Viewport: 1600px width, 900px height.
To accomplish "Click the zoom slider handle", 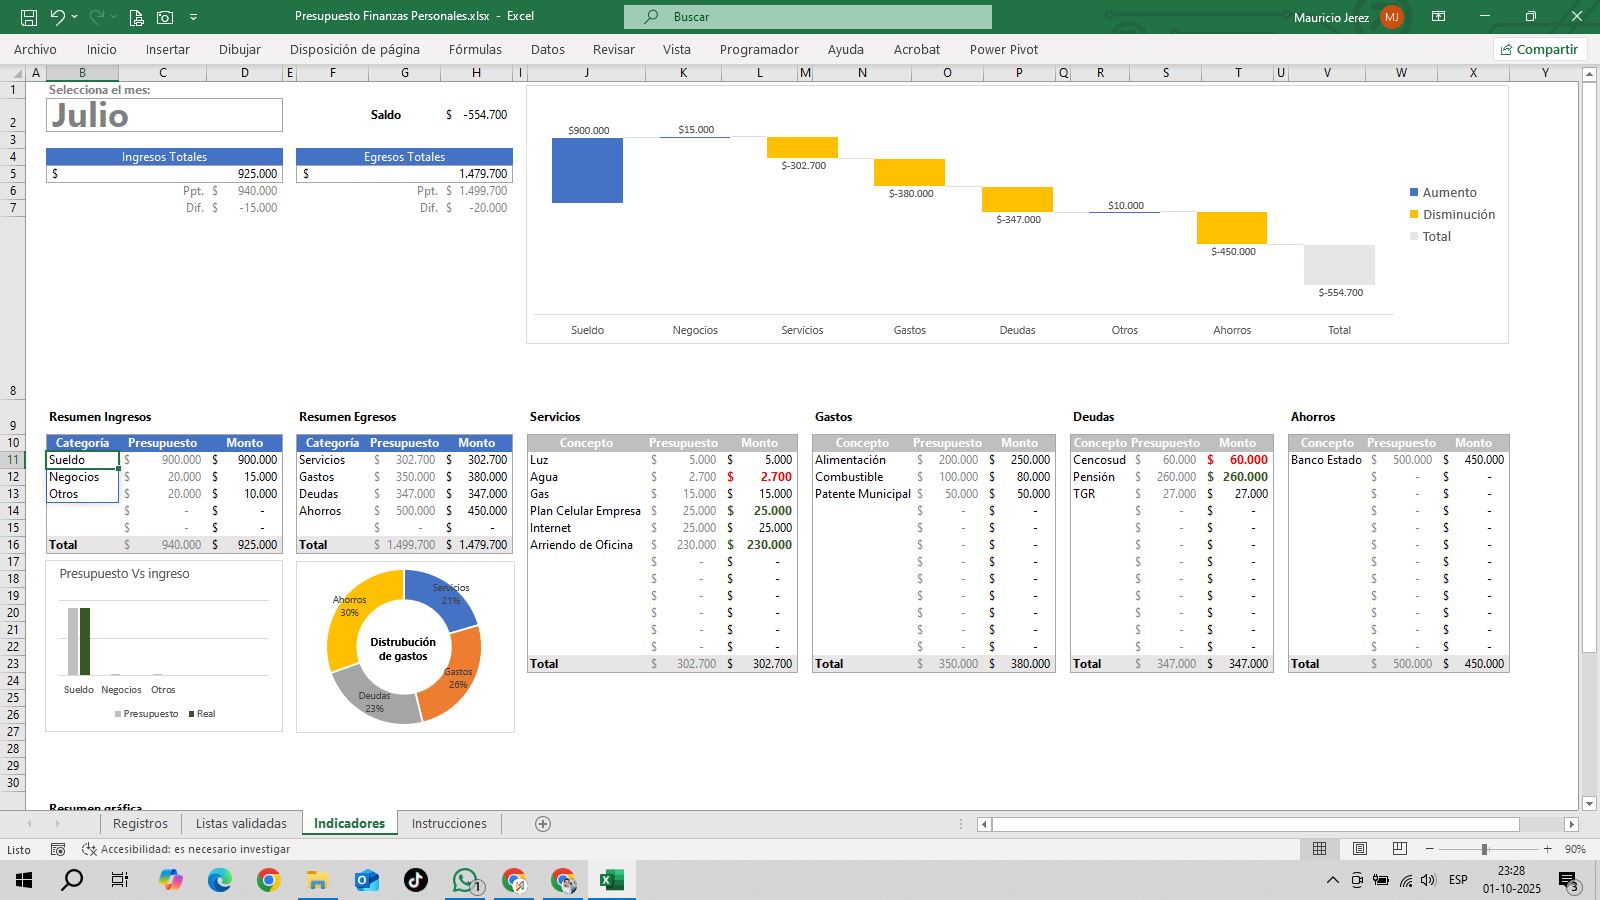I will [x=1485, y=849].
